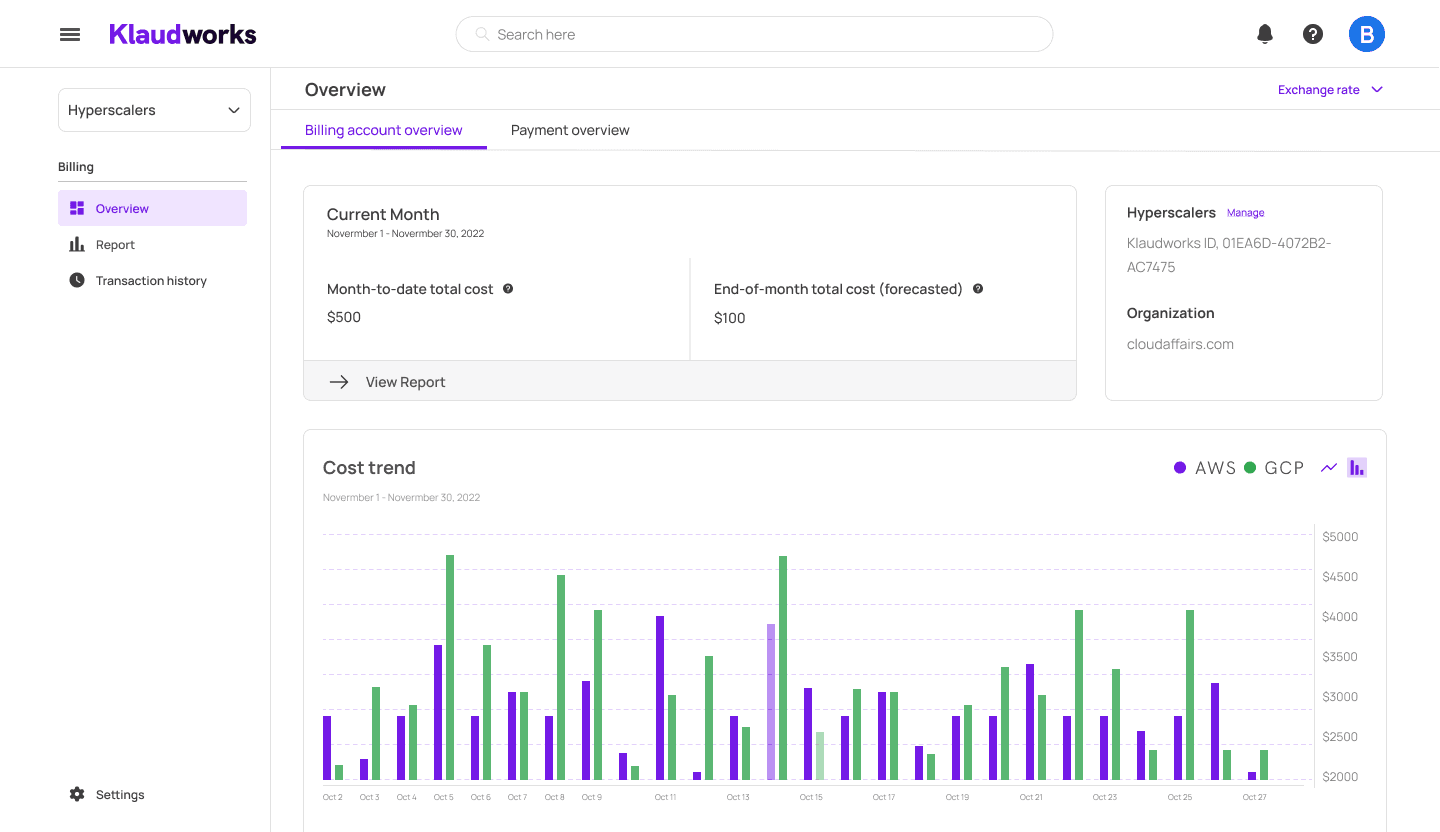1440x832 pixels.
Task: Toggle the AWS series in legend
Action: pyautogui.click(x=1205, y=467)
